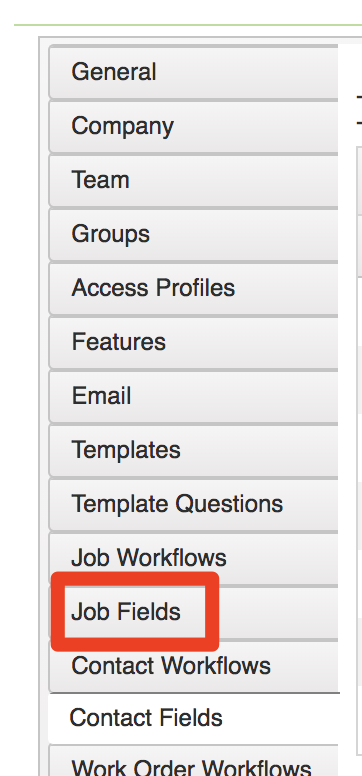Open the Groups settings section
The height and width of the screenshot is (776, 362).
(x=194, y=234)
